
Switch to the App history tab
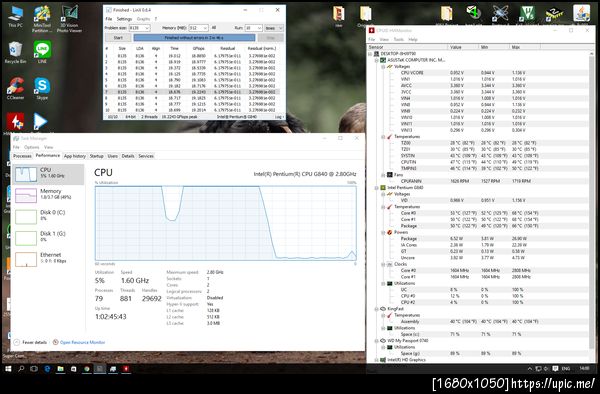pos(75,156)
